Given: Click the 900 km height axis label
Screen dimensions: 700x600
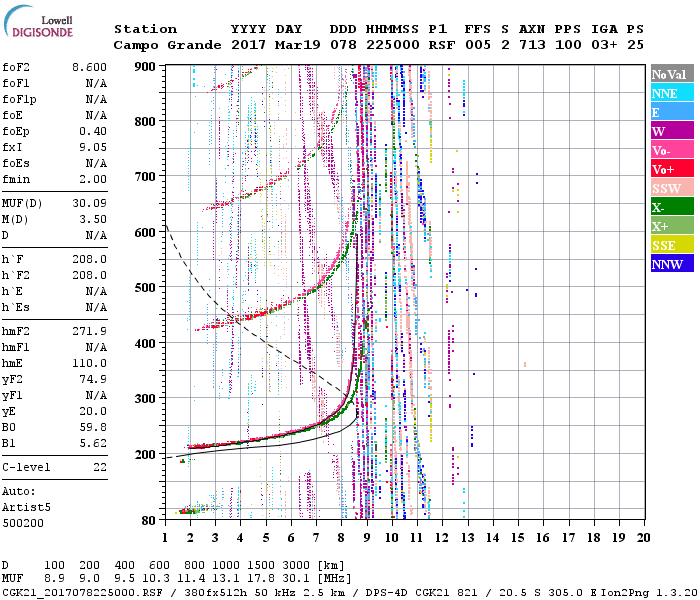Looking at the screenshot, I should tap(145, 67).
